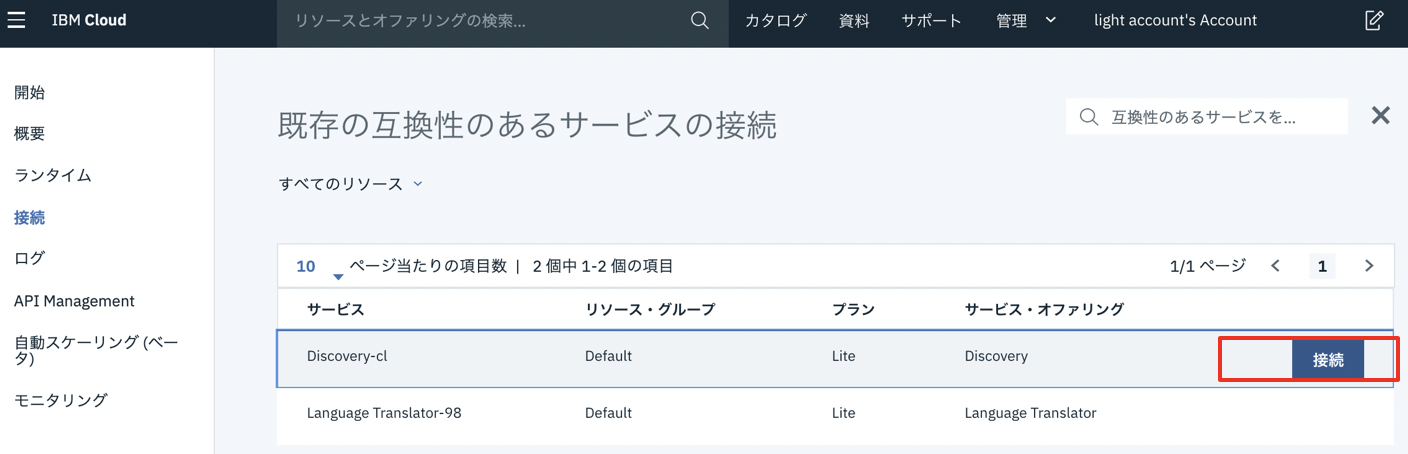Select 接続 in the sidebar

click(x=29, y=217)
